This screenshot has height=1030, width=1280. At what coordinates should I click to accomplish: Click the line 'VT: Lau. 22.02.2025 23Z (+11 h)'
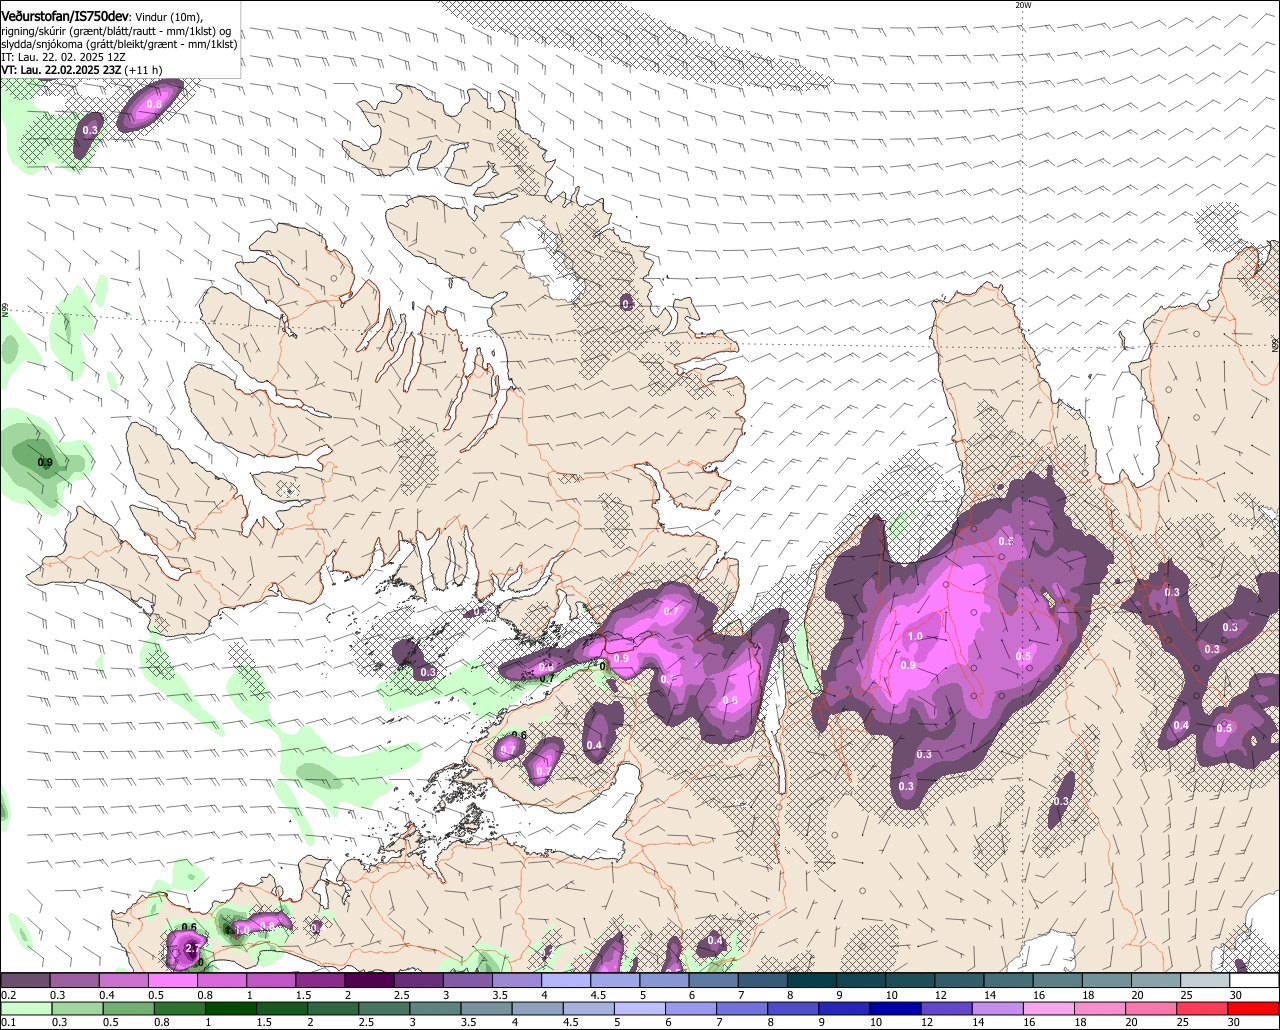[x=81, y=70]
